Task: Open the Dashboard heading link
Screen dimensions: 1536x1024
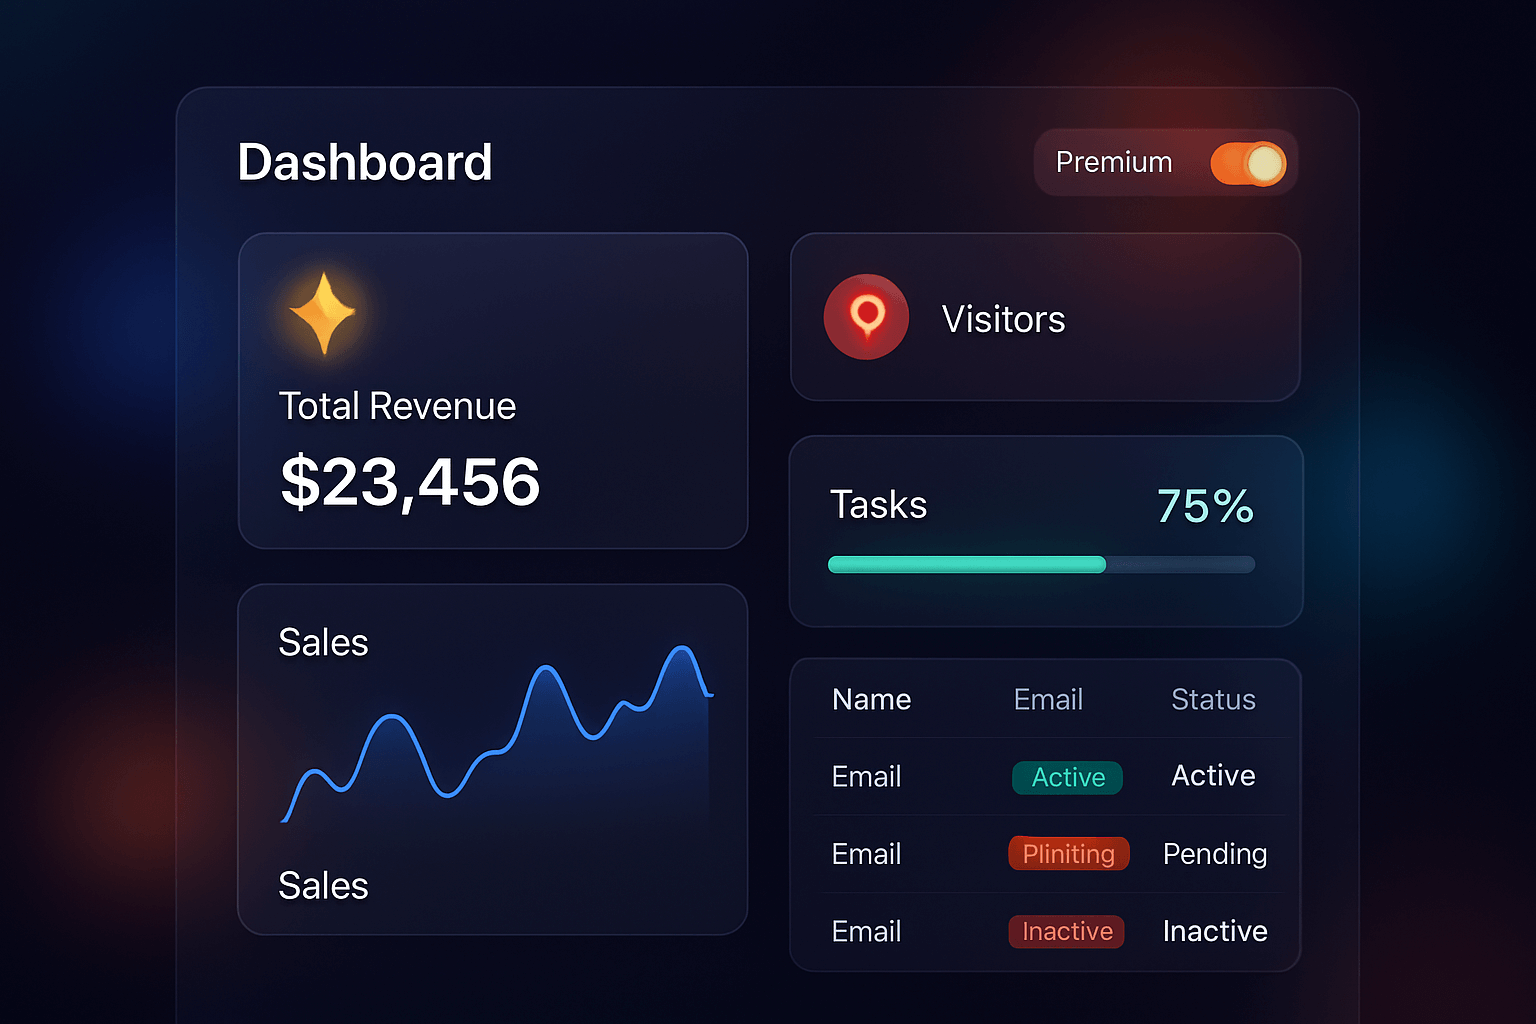Action: [x=365, y=162]
